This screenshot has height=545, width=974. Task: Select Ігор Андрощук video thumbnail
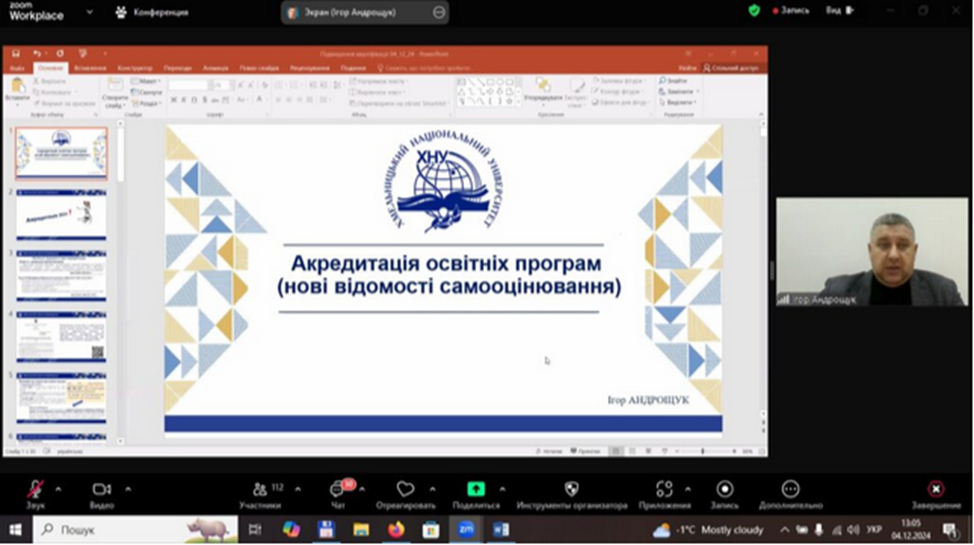pos(872,252)
